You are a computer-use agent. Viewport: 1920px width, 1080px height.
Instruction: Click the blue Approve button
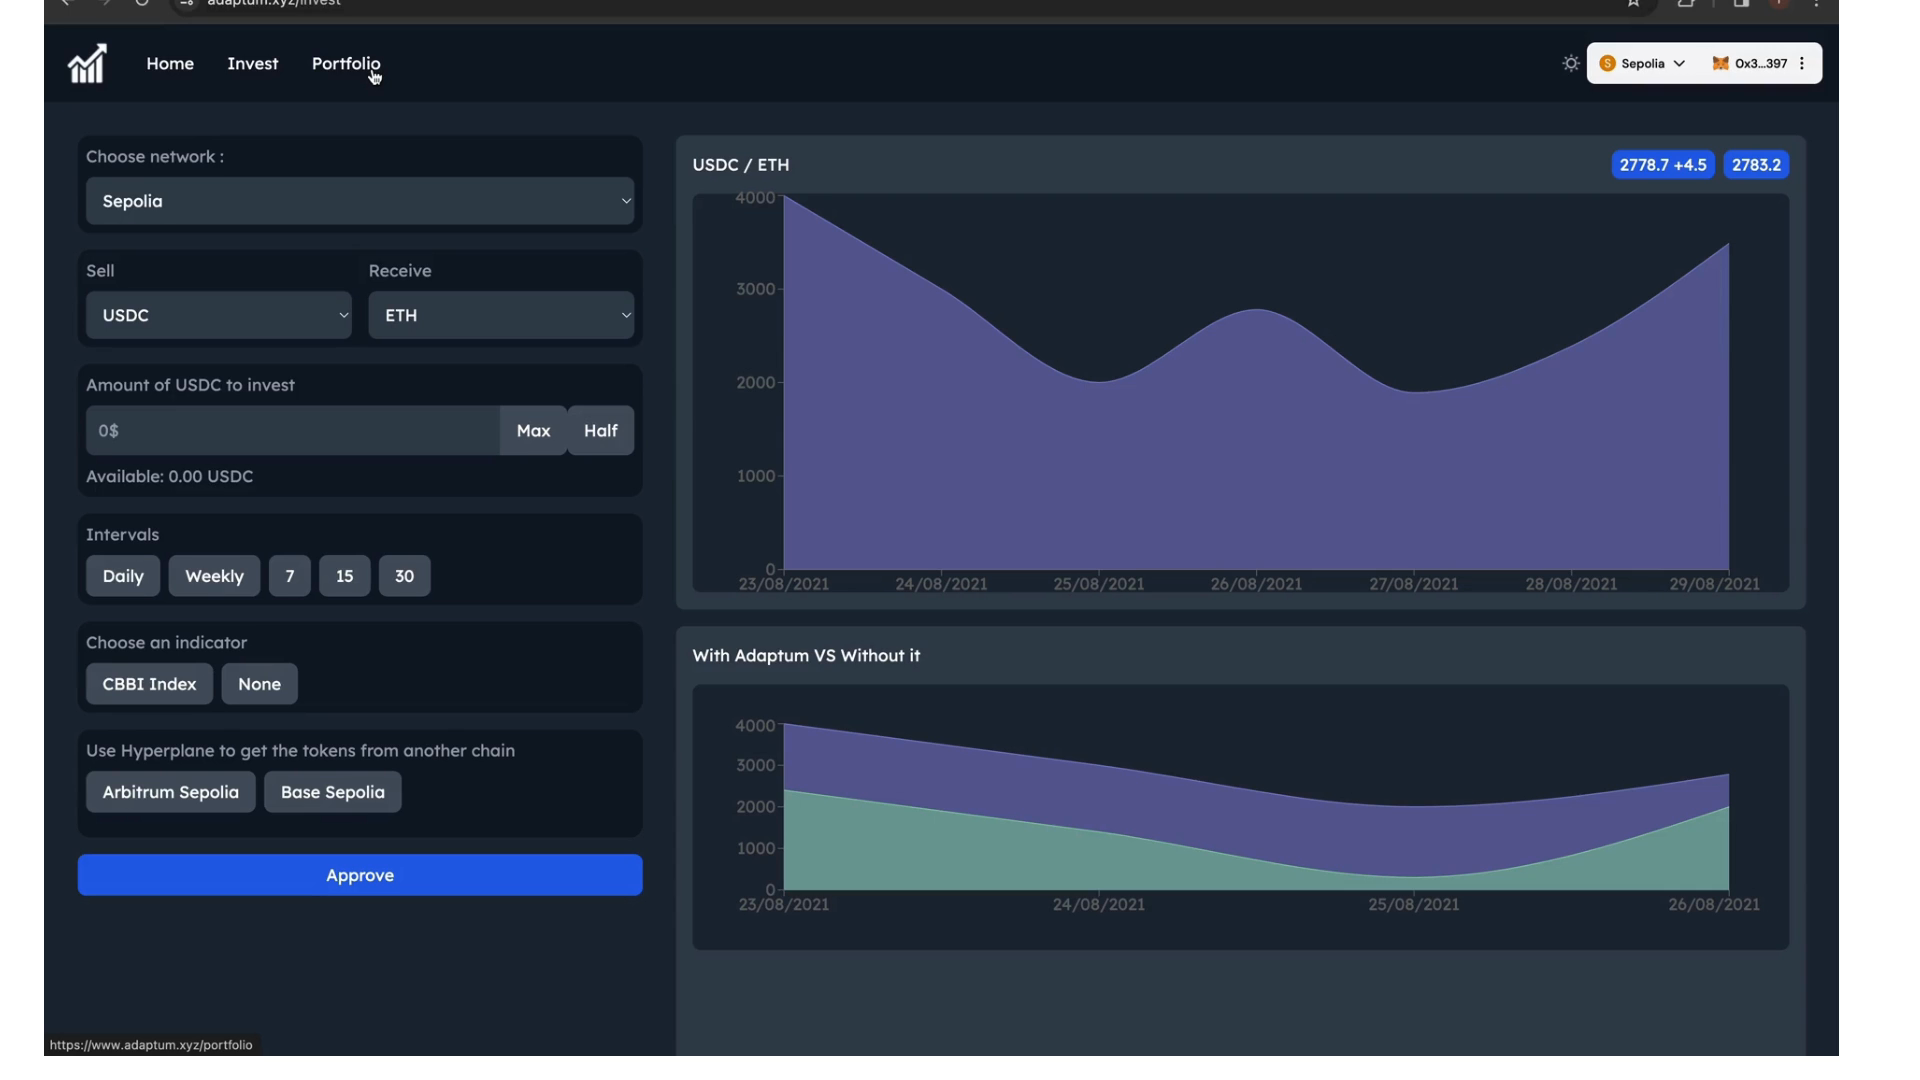point(360,875)
